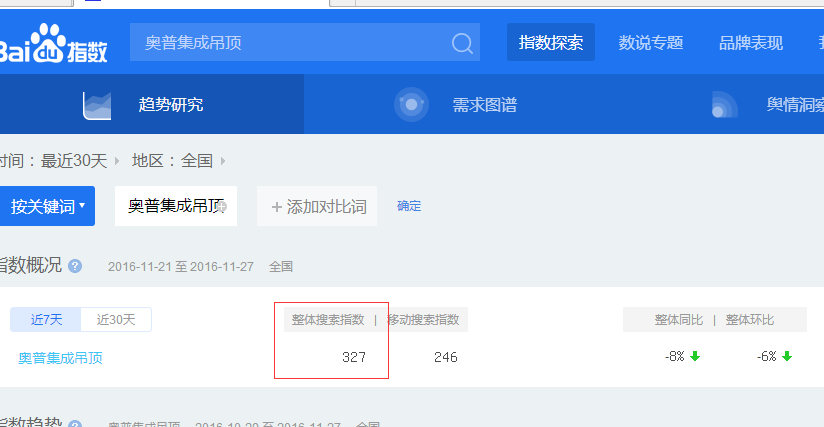Click the 整体环比 column header
Screen dimensions: 824x427
point(750,320)
